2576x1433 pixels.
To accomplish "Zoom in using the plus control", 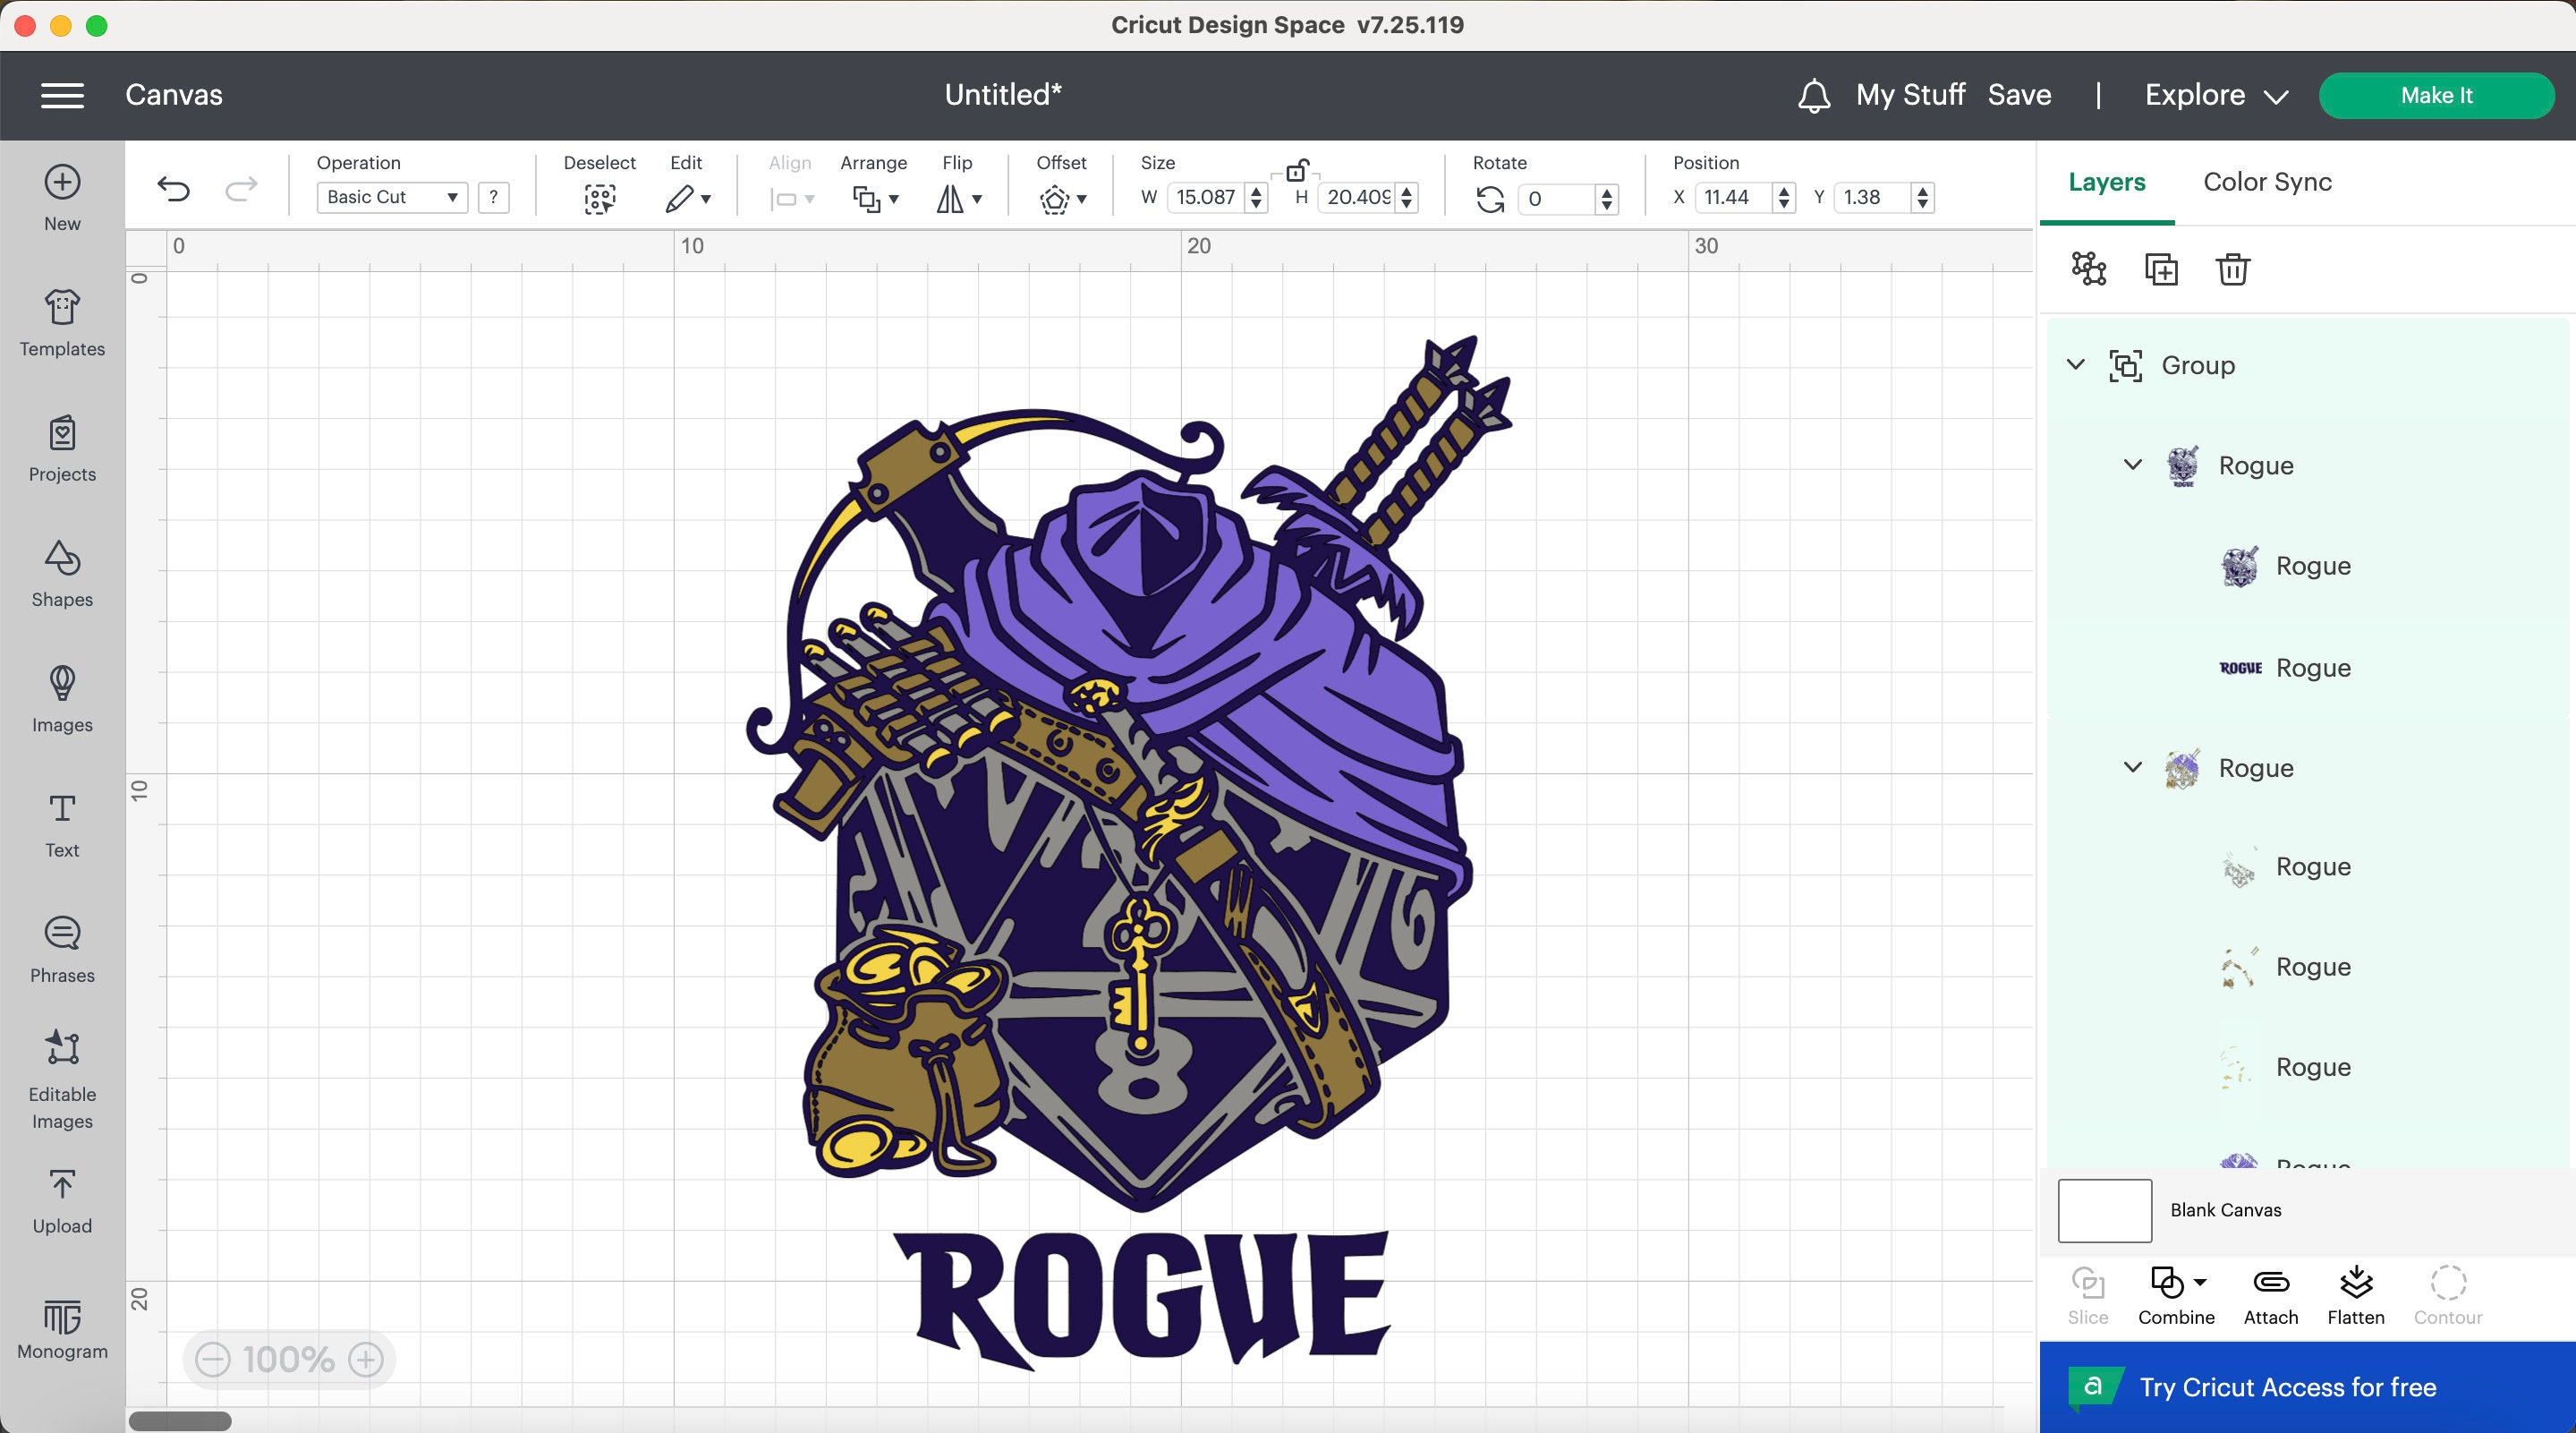I will click(366, 1359).
